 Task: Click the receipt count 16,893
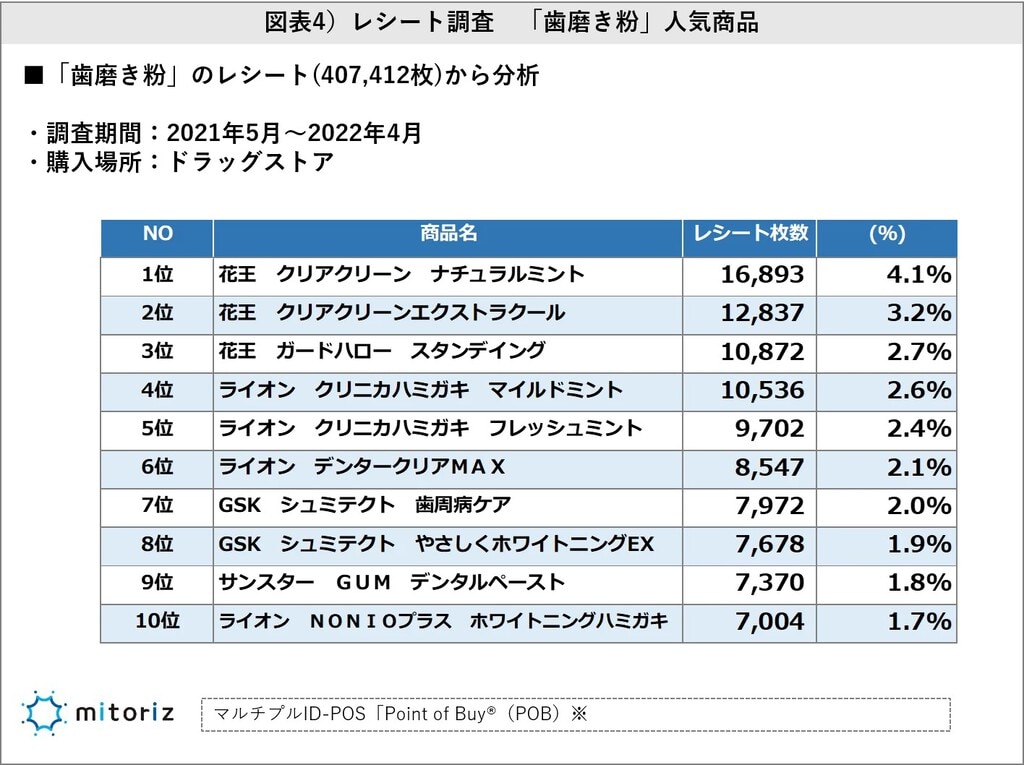pyautogui.click(x=762, y=274)
